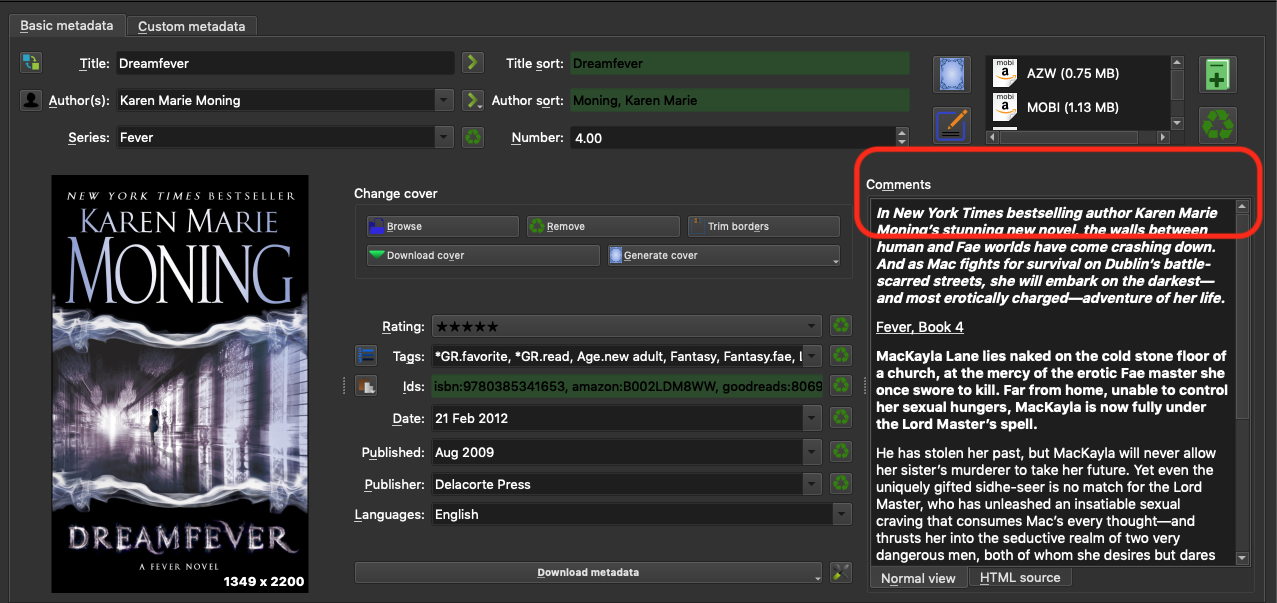Click the green arrow beside the Title field
Viewport: 1277px width, 603px height.
pos(473,63)
